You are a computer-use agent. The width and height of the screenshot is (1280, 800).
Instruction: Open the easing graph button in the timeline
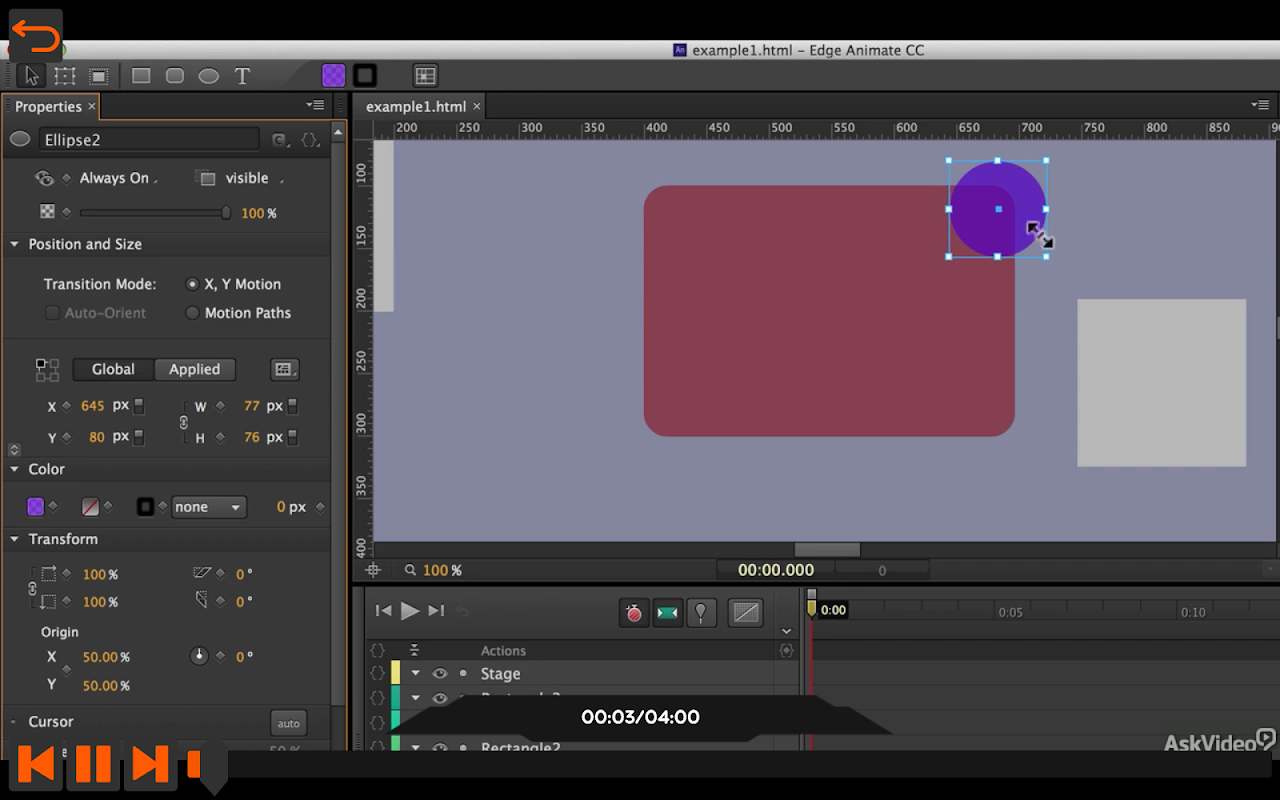pos(745,612)
